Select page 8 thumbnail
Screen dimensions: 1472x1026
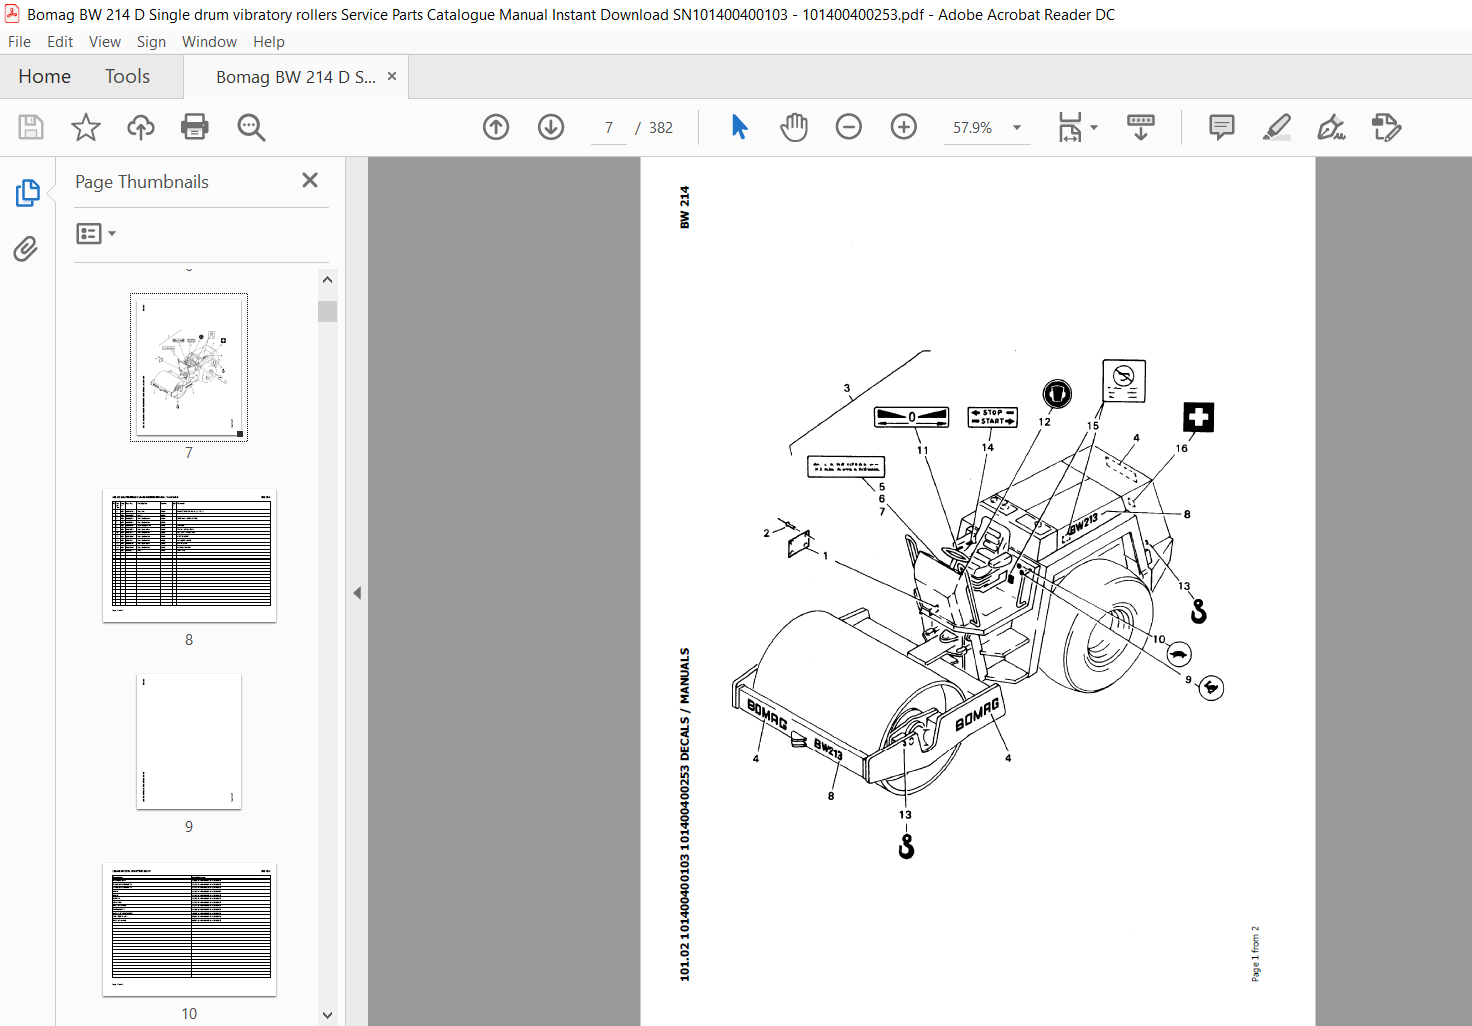(x=189, y=555)
